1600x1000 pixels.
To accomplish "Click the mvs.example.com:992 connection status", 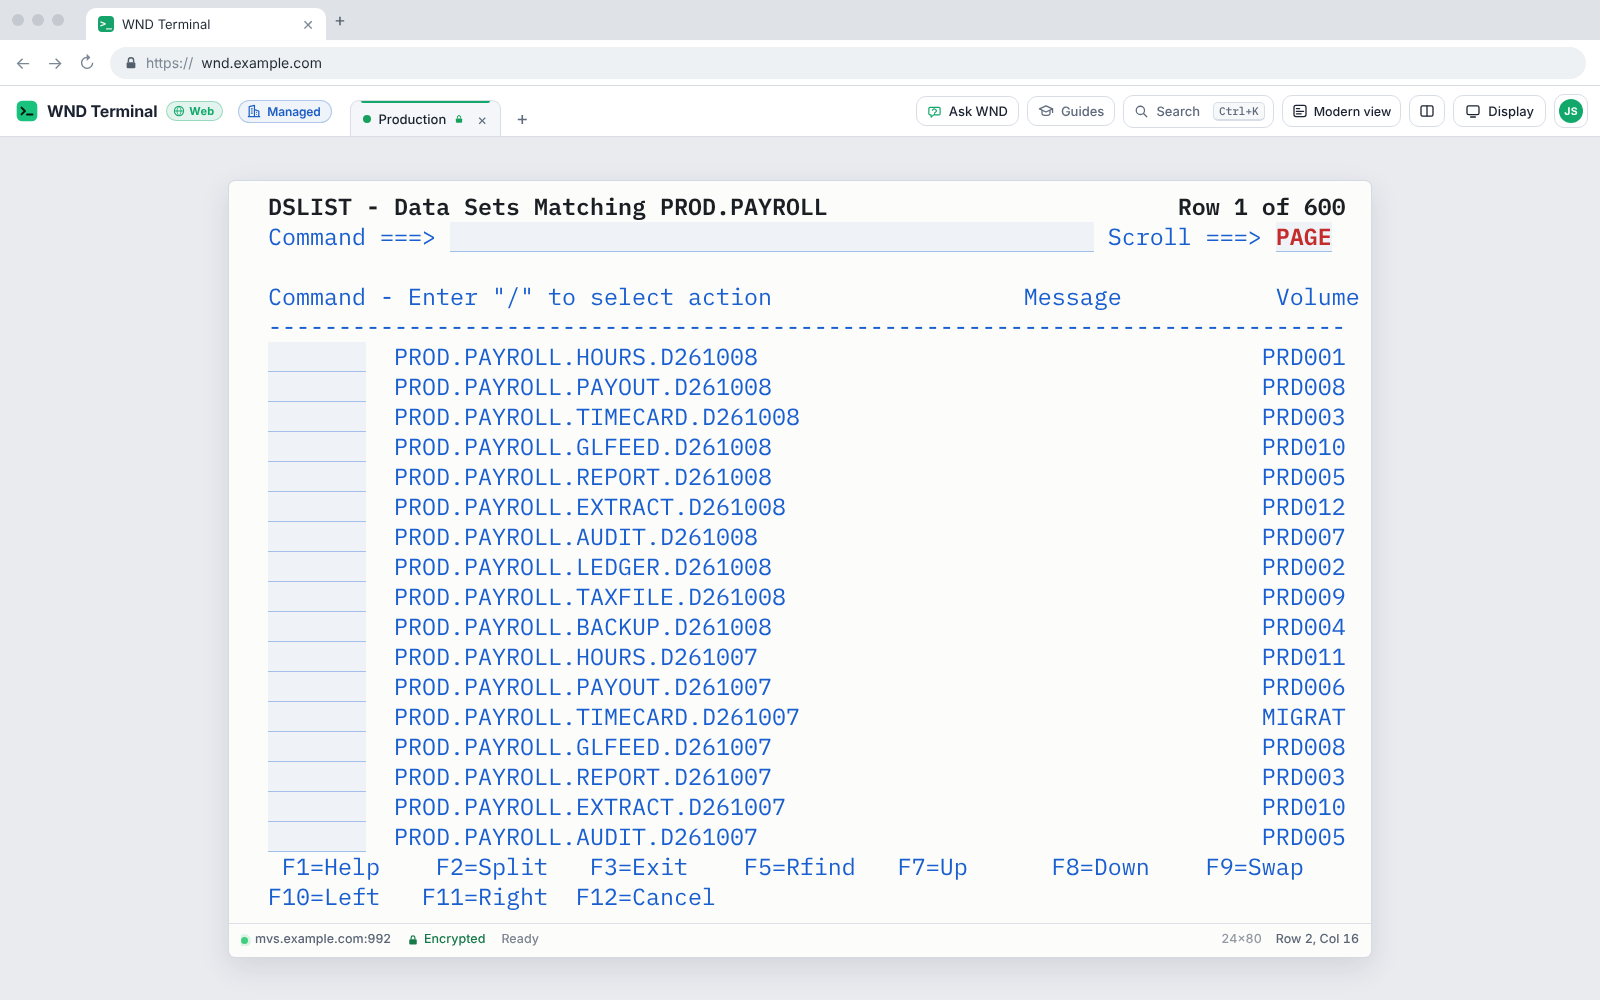I will tap(316, 939).
